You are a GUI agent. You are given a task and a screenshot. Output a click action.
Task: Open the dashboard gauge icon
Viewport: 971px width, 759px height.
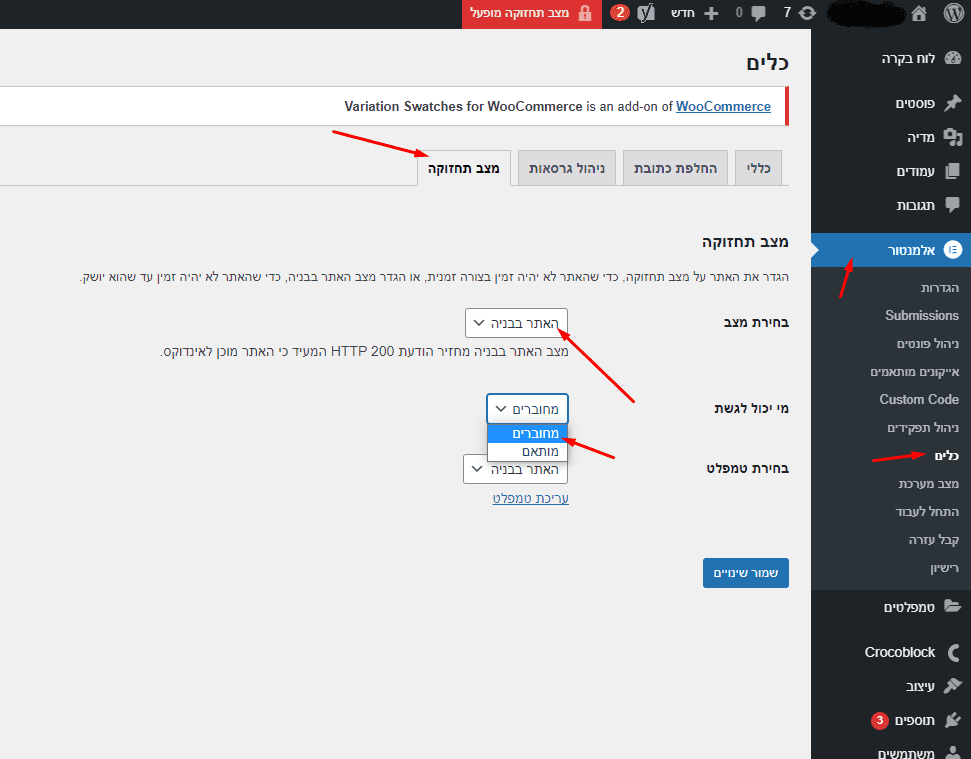(953, 58)
